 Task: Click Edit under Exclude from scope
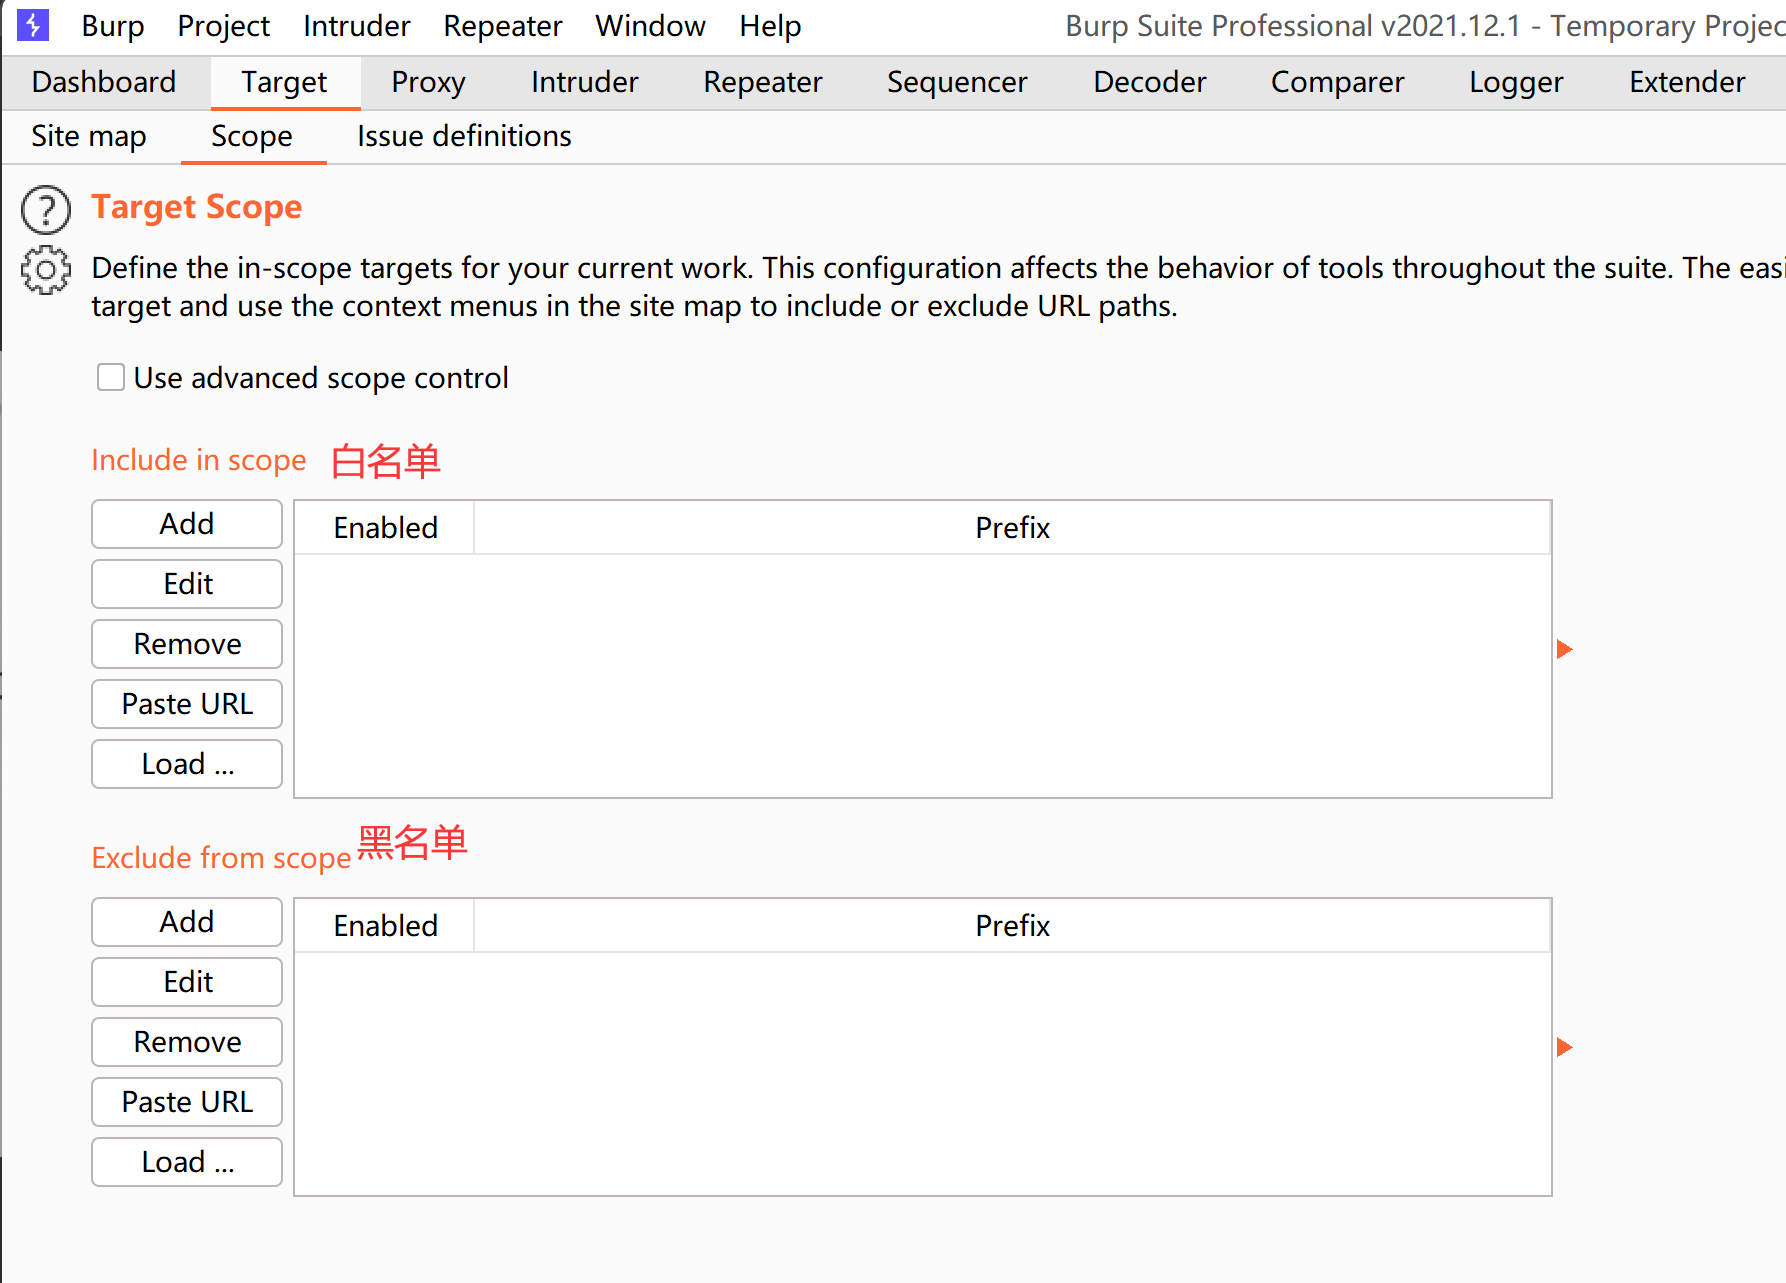187,982
